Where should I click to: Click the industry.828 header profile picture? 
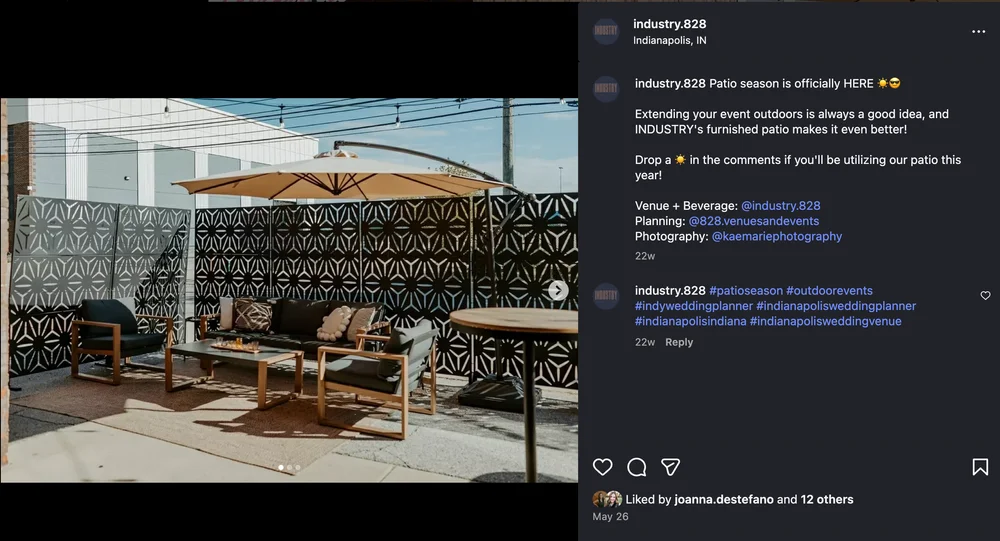click(606, 32)
